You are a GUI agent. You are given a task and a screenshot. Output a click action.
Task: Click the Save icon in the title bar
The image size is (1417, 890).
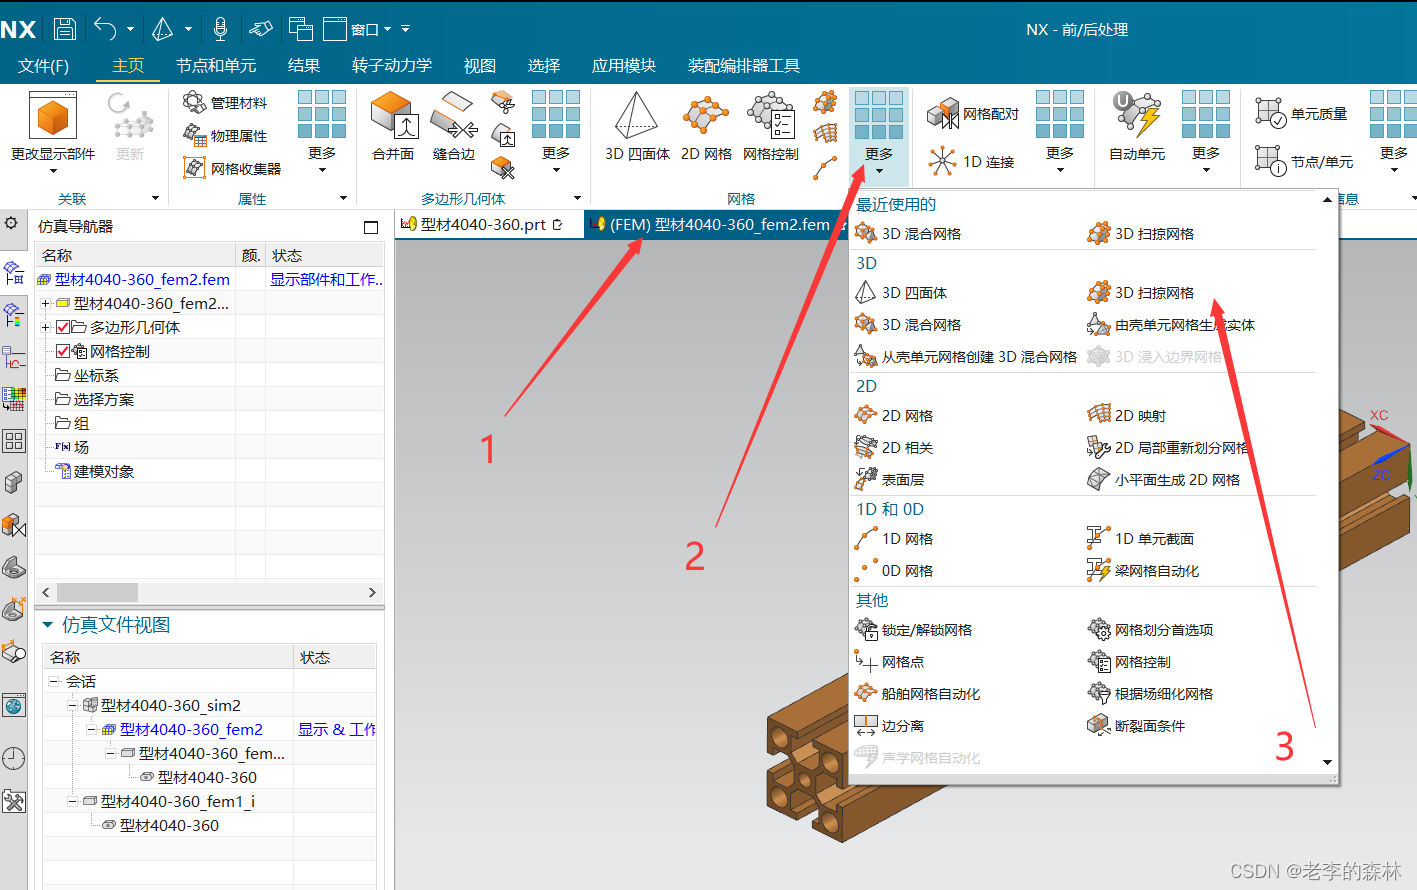pos(64,29)
